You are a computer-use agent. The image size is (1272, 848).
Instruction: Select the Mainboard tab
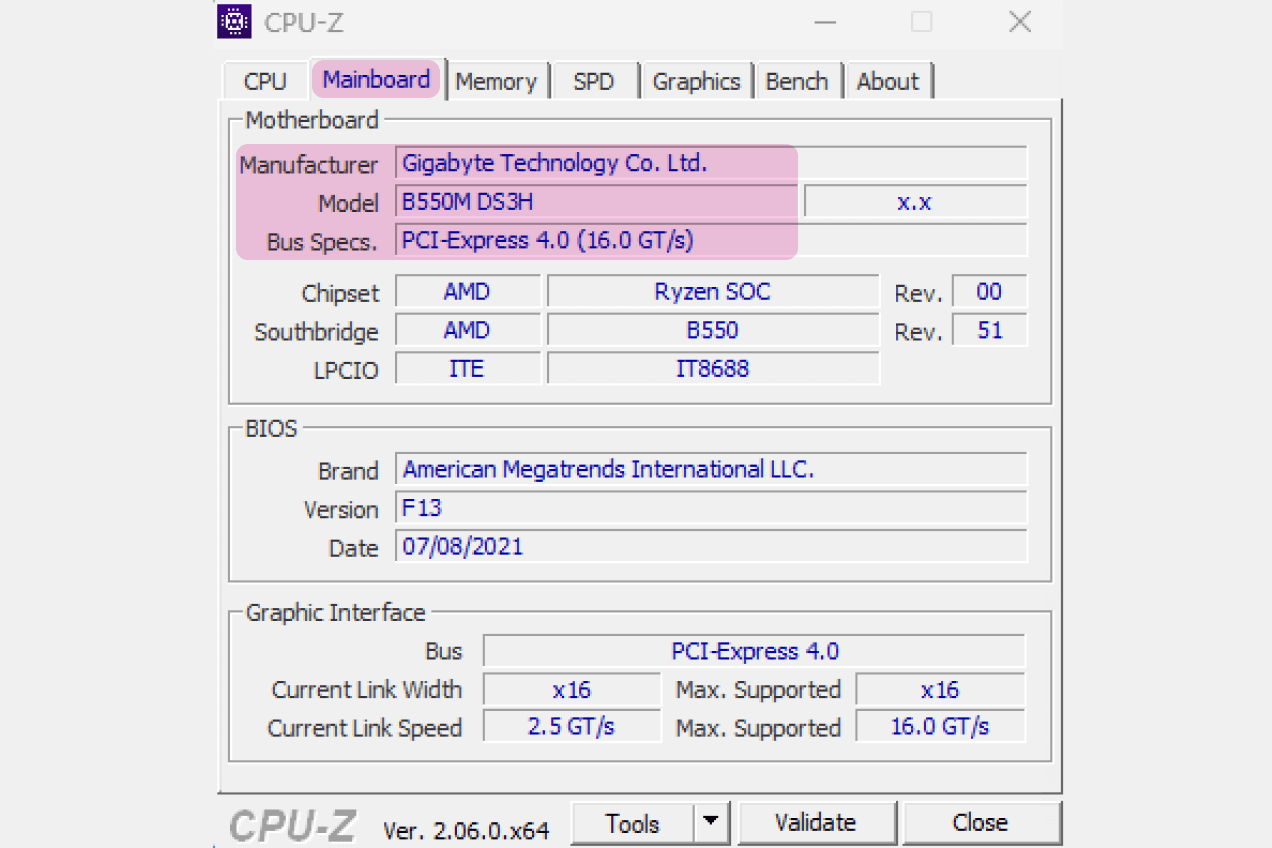coord(376,80)
